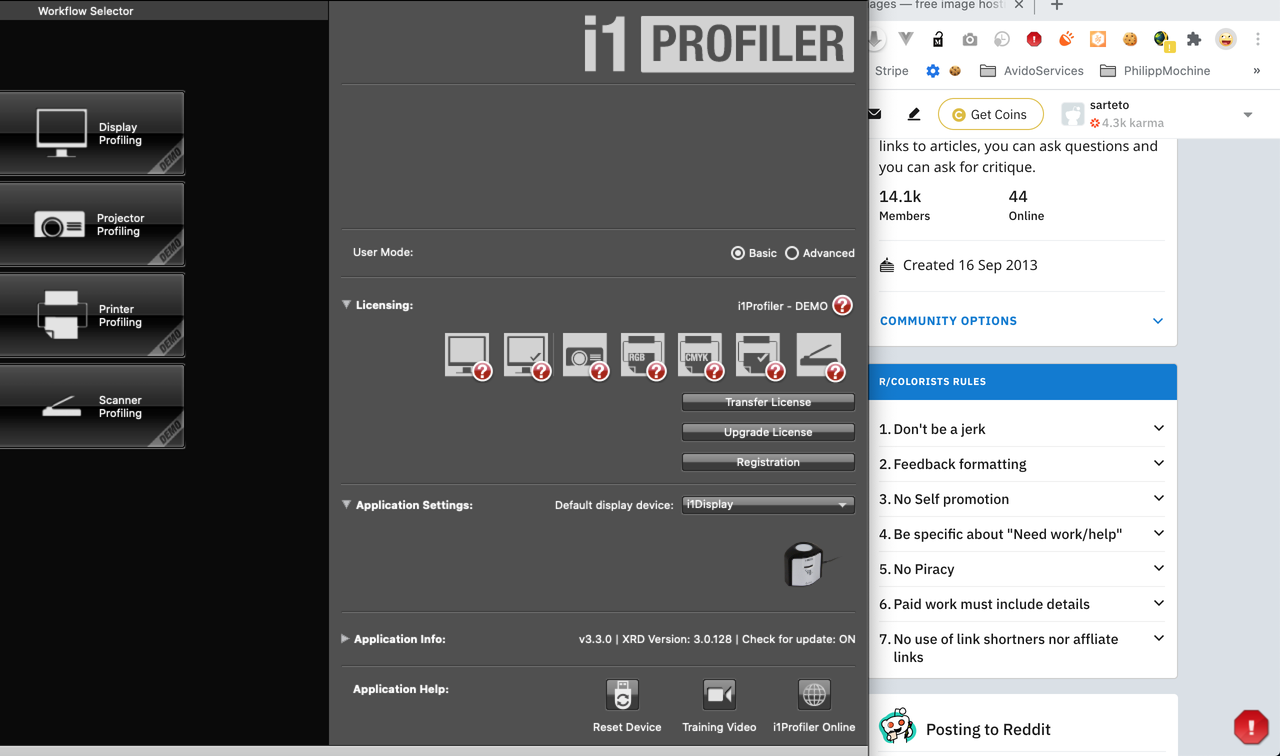Click the display quality check license icon

[526, 355]
